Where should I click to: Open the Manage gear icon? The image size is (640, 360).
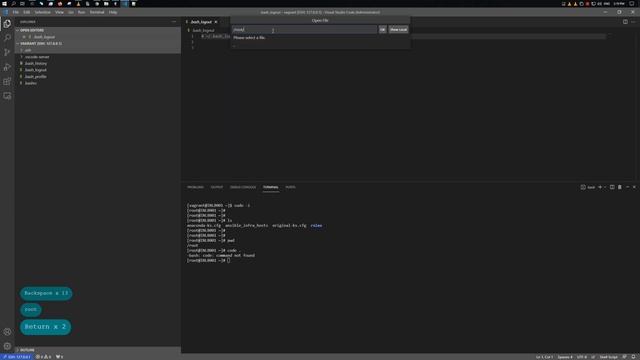[x=7, y=346]
